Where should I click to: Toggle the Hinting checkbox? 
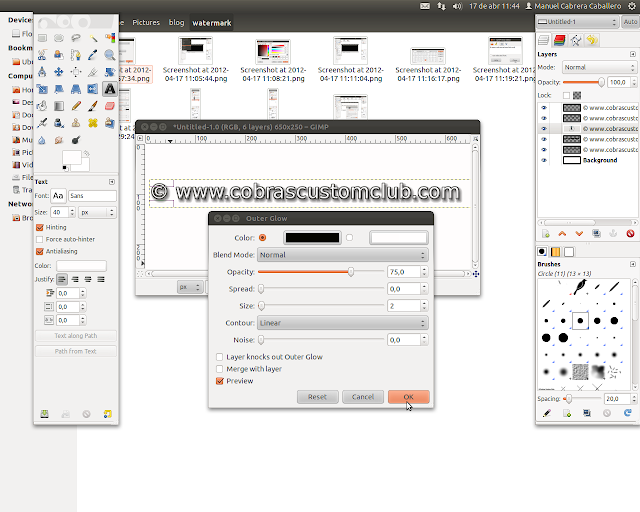click(x=40, y=227)
